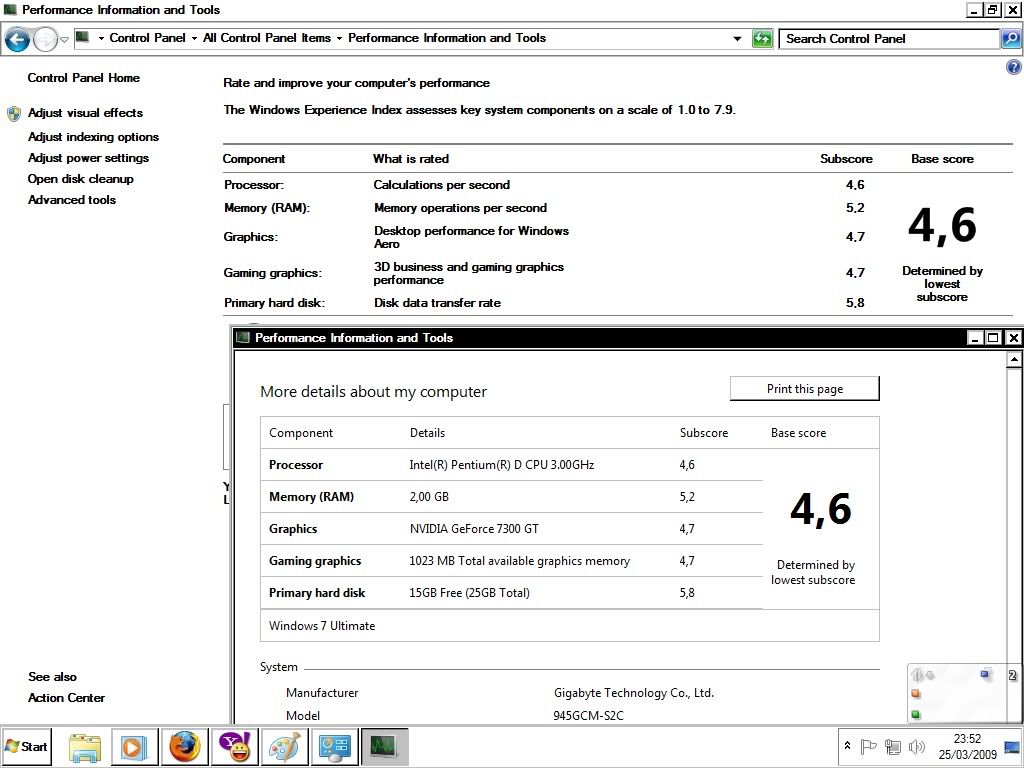Click the volume speaker tray icon
This screenshot has height=768, width=1024.
[x=916, y=746]
